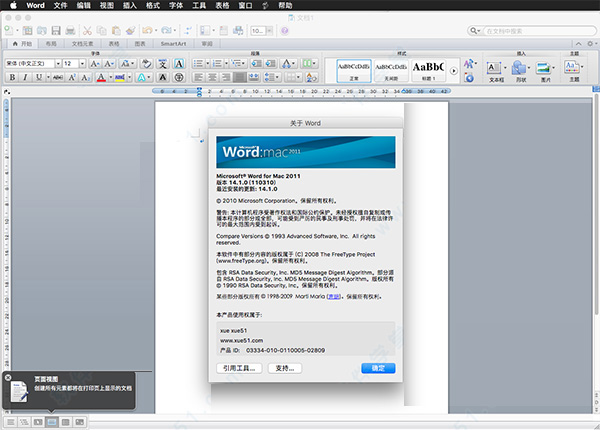Click the Themes Aa icon
600x430 pixels.
tap(571, 67)
